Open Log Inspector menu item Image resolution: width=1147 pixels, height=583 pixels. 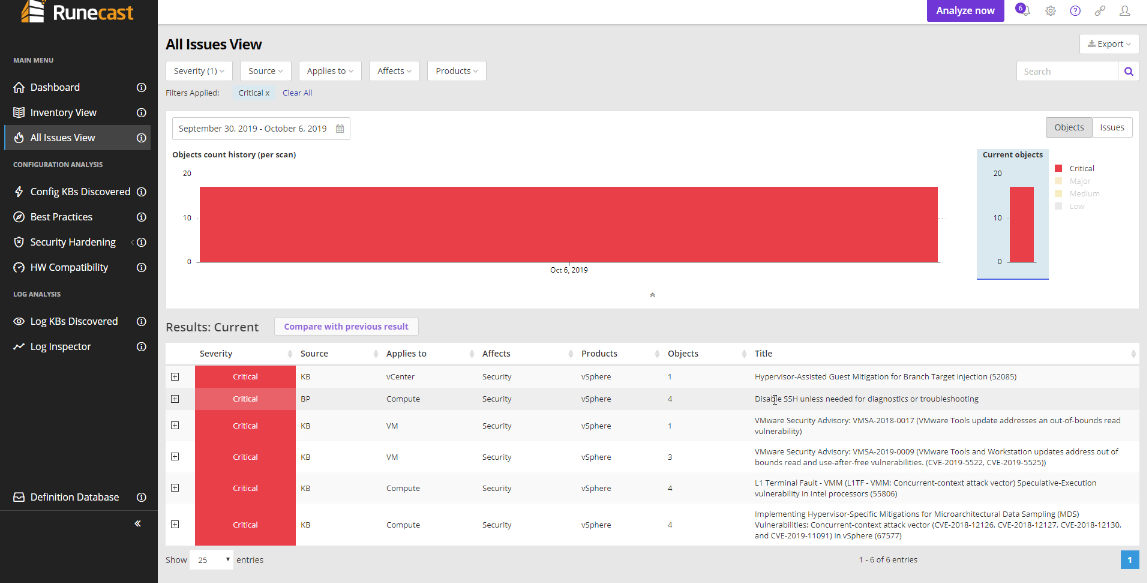(60, 347)
